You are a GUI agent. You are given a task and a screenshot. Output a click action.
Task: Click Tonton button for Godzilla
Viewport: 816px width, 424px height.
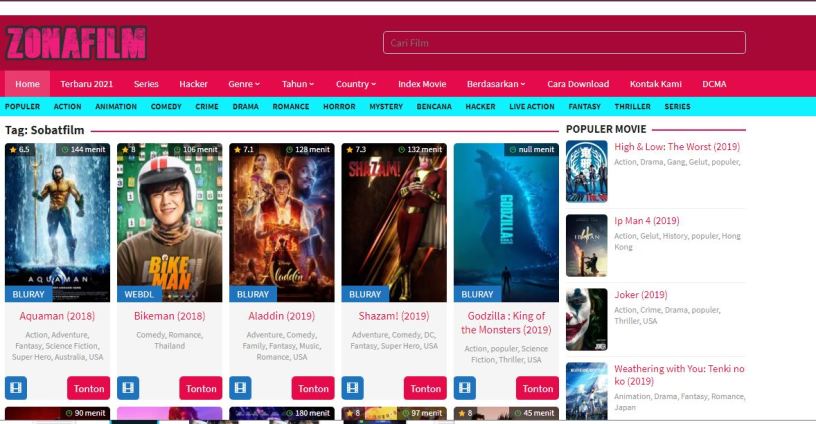click(x=538, y=388)
